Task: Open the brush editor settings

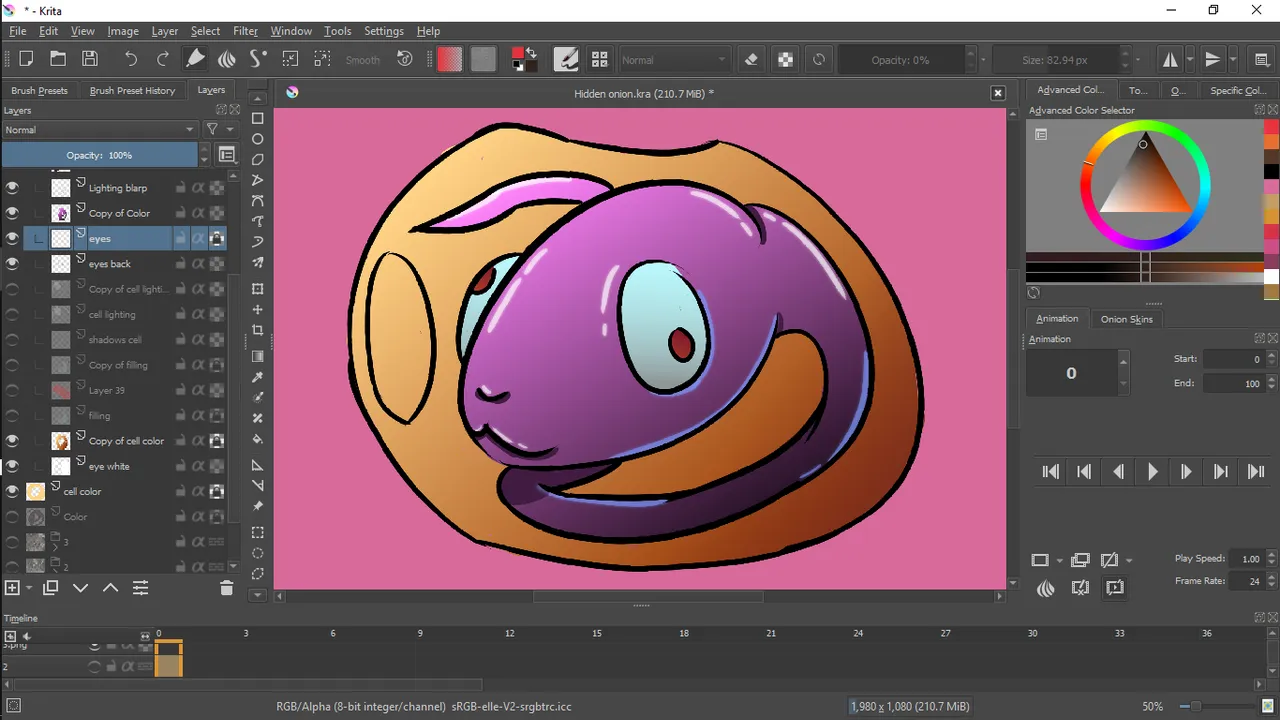Action: click(x=566, y=59)
